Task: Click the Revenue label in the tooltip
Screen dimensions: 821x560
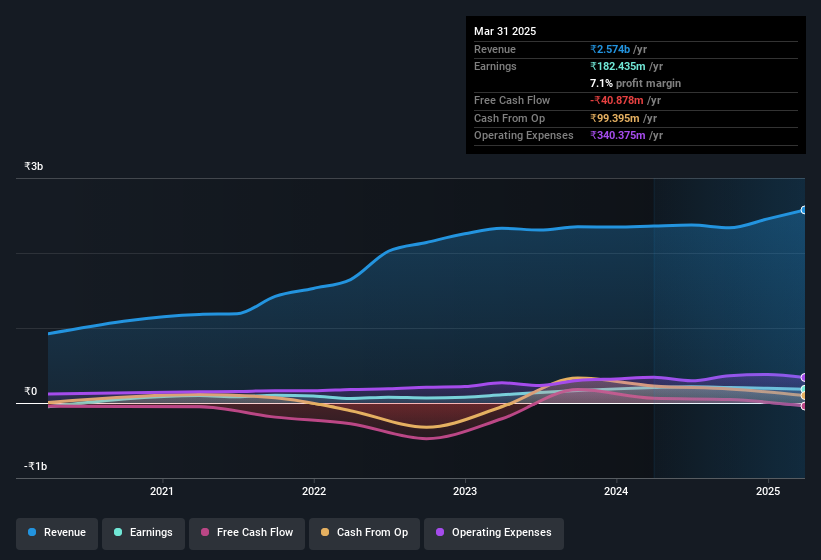Action: tap(495, 49)
